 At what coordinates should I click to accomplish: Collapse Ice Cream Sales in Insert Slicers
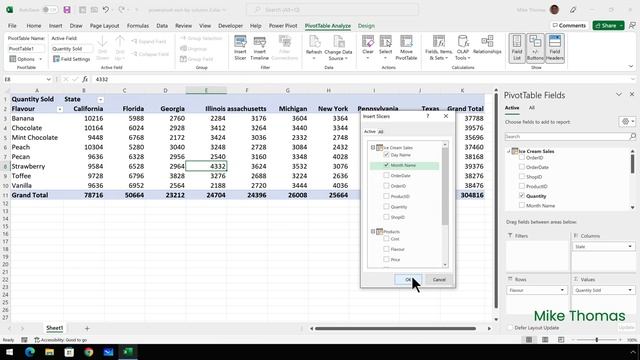tap(373, 147)
